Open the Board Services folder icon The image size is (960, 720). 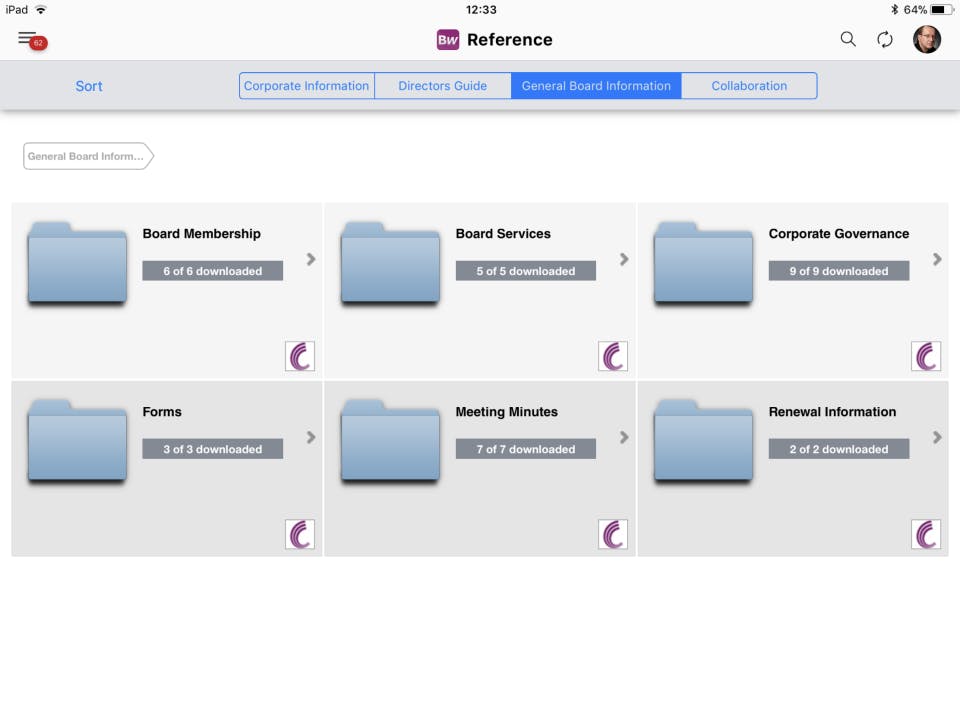tap(391, 263)
